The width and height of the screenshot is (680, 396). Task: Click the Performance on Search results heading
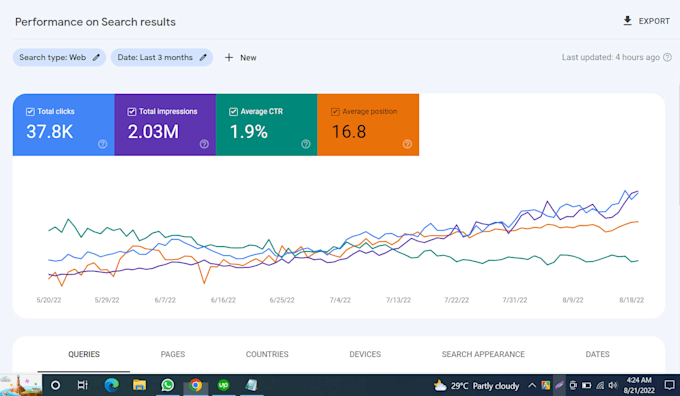tap(95, 22)
